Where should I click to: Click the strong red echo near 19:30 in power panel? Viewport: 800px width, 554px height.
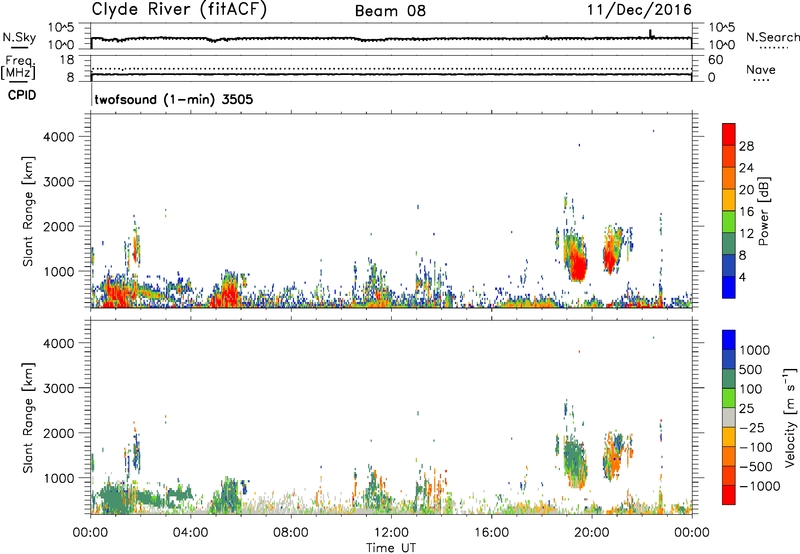578,265
